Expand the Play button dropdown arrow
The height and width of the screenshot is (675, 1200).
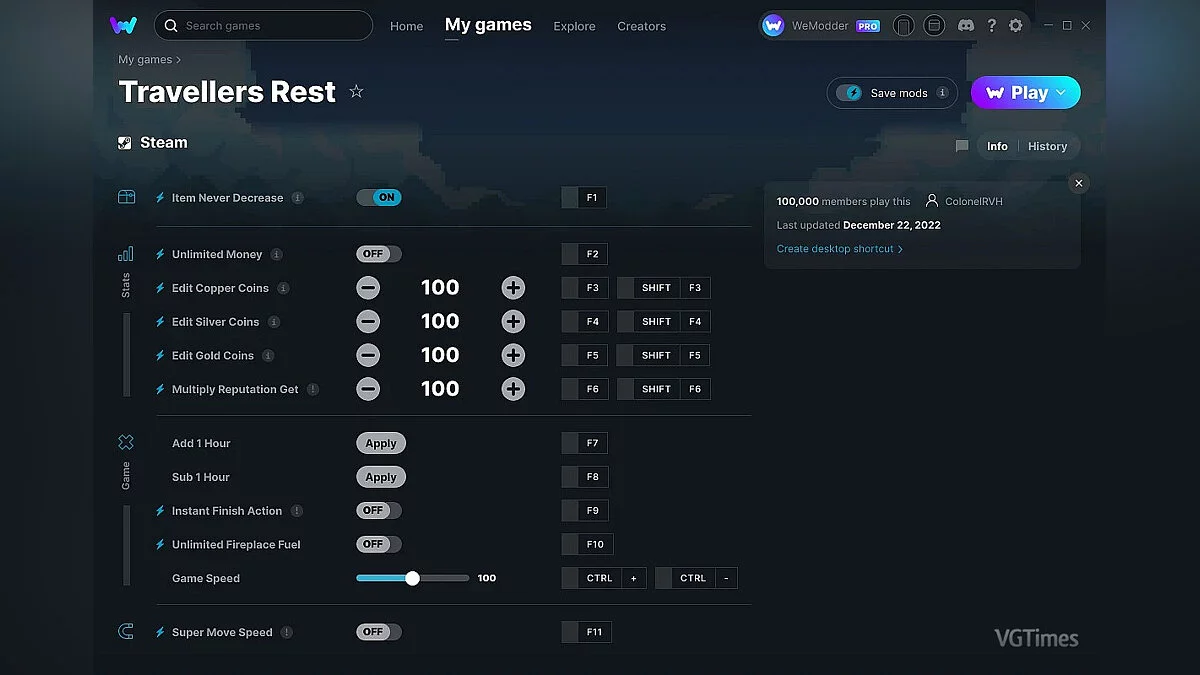1062,93
